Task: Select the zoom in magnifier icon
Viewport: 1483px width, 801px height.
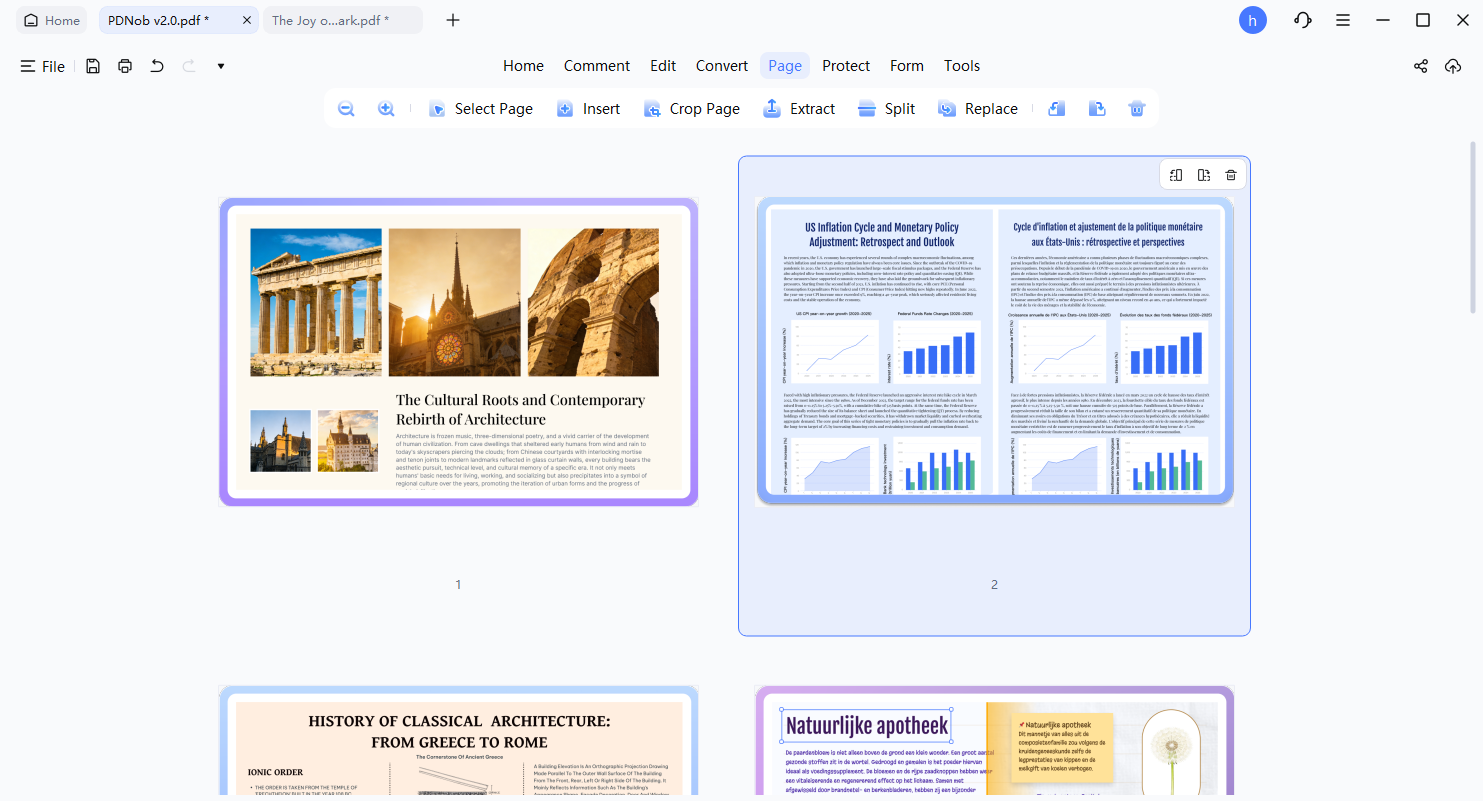Action: click(386, 108)
